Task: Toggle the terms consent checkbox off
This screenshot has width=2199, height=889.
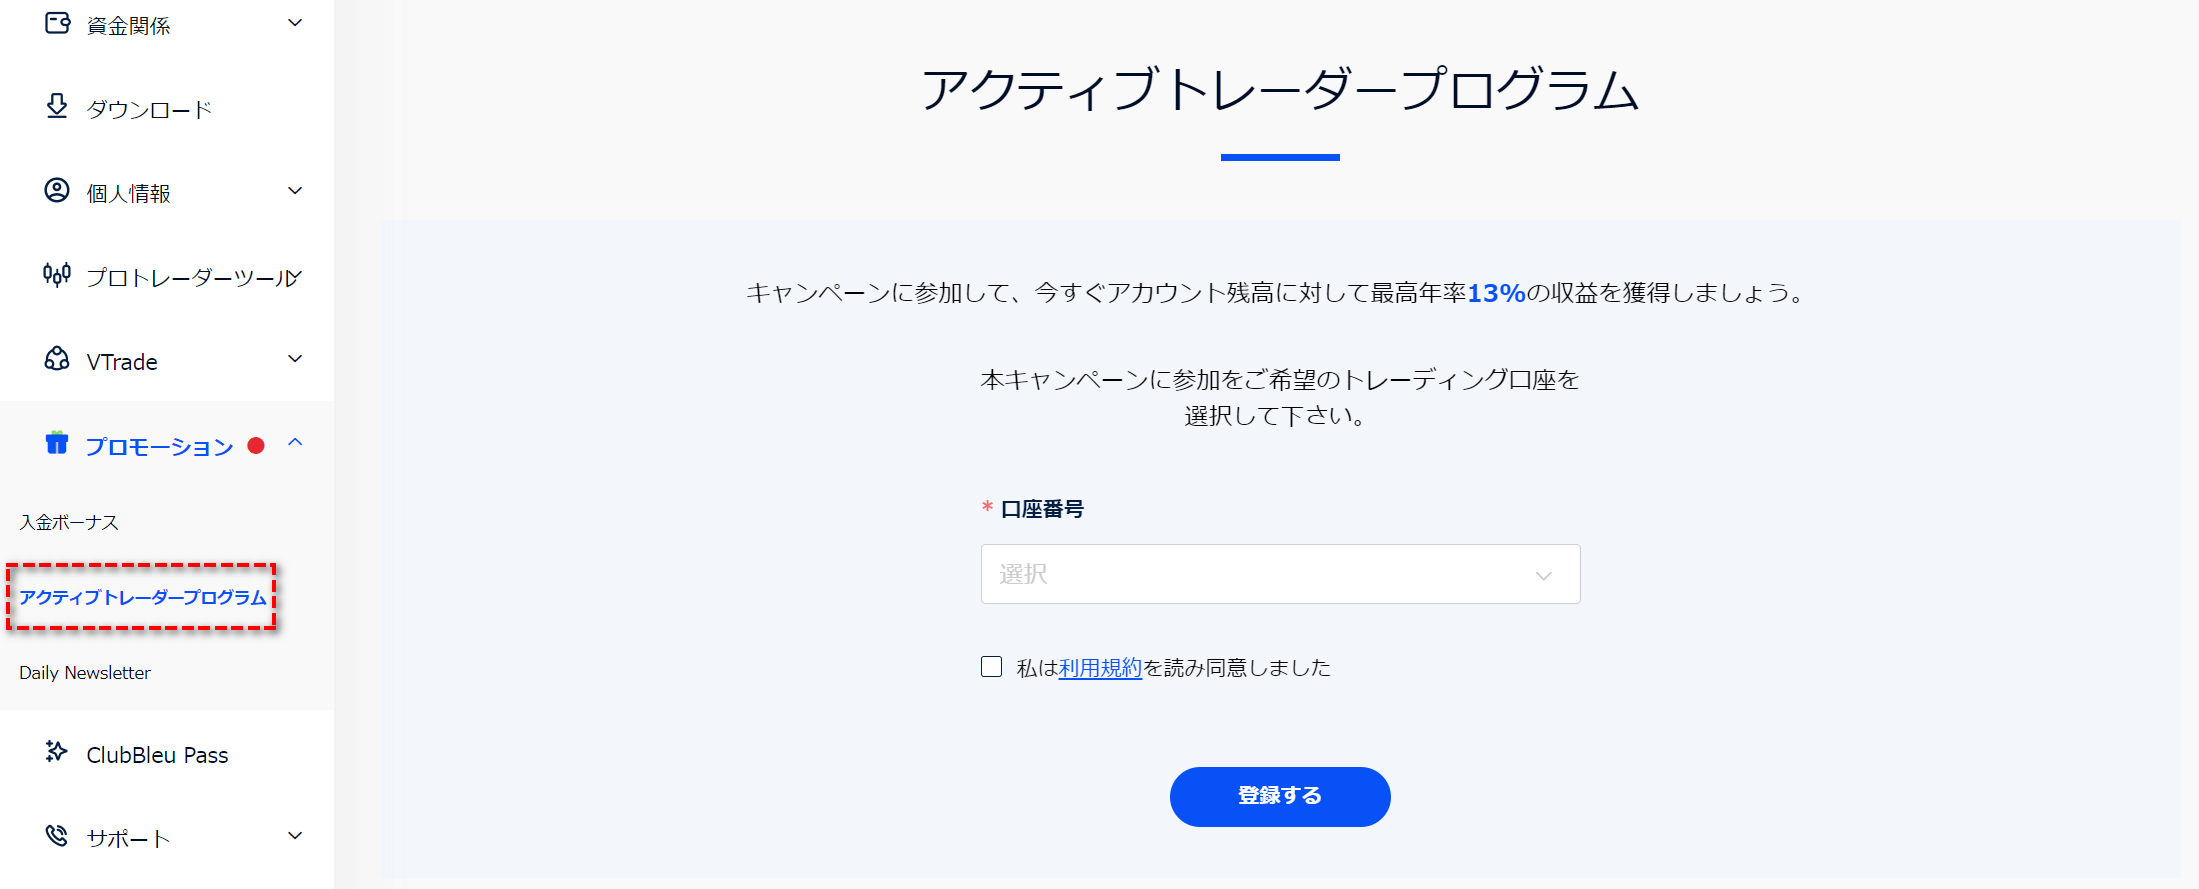Action: (991, 666)
